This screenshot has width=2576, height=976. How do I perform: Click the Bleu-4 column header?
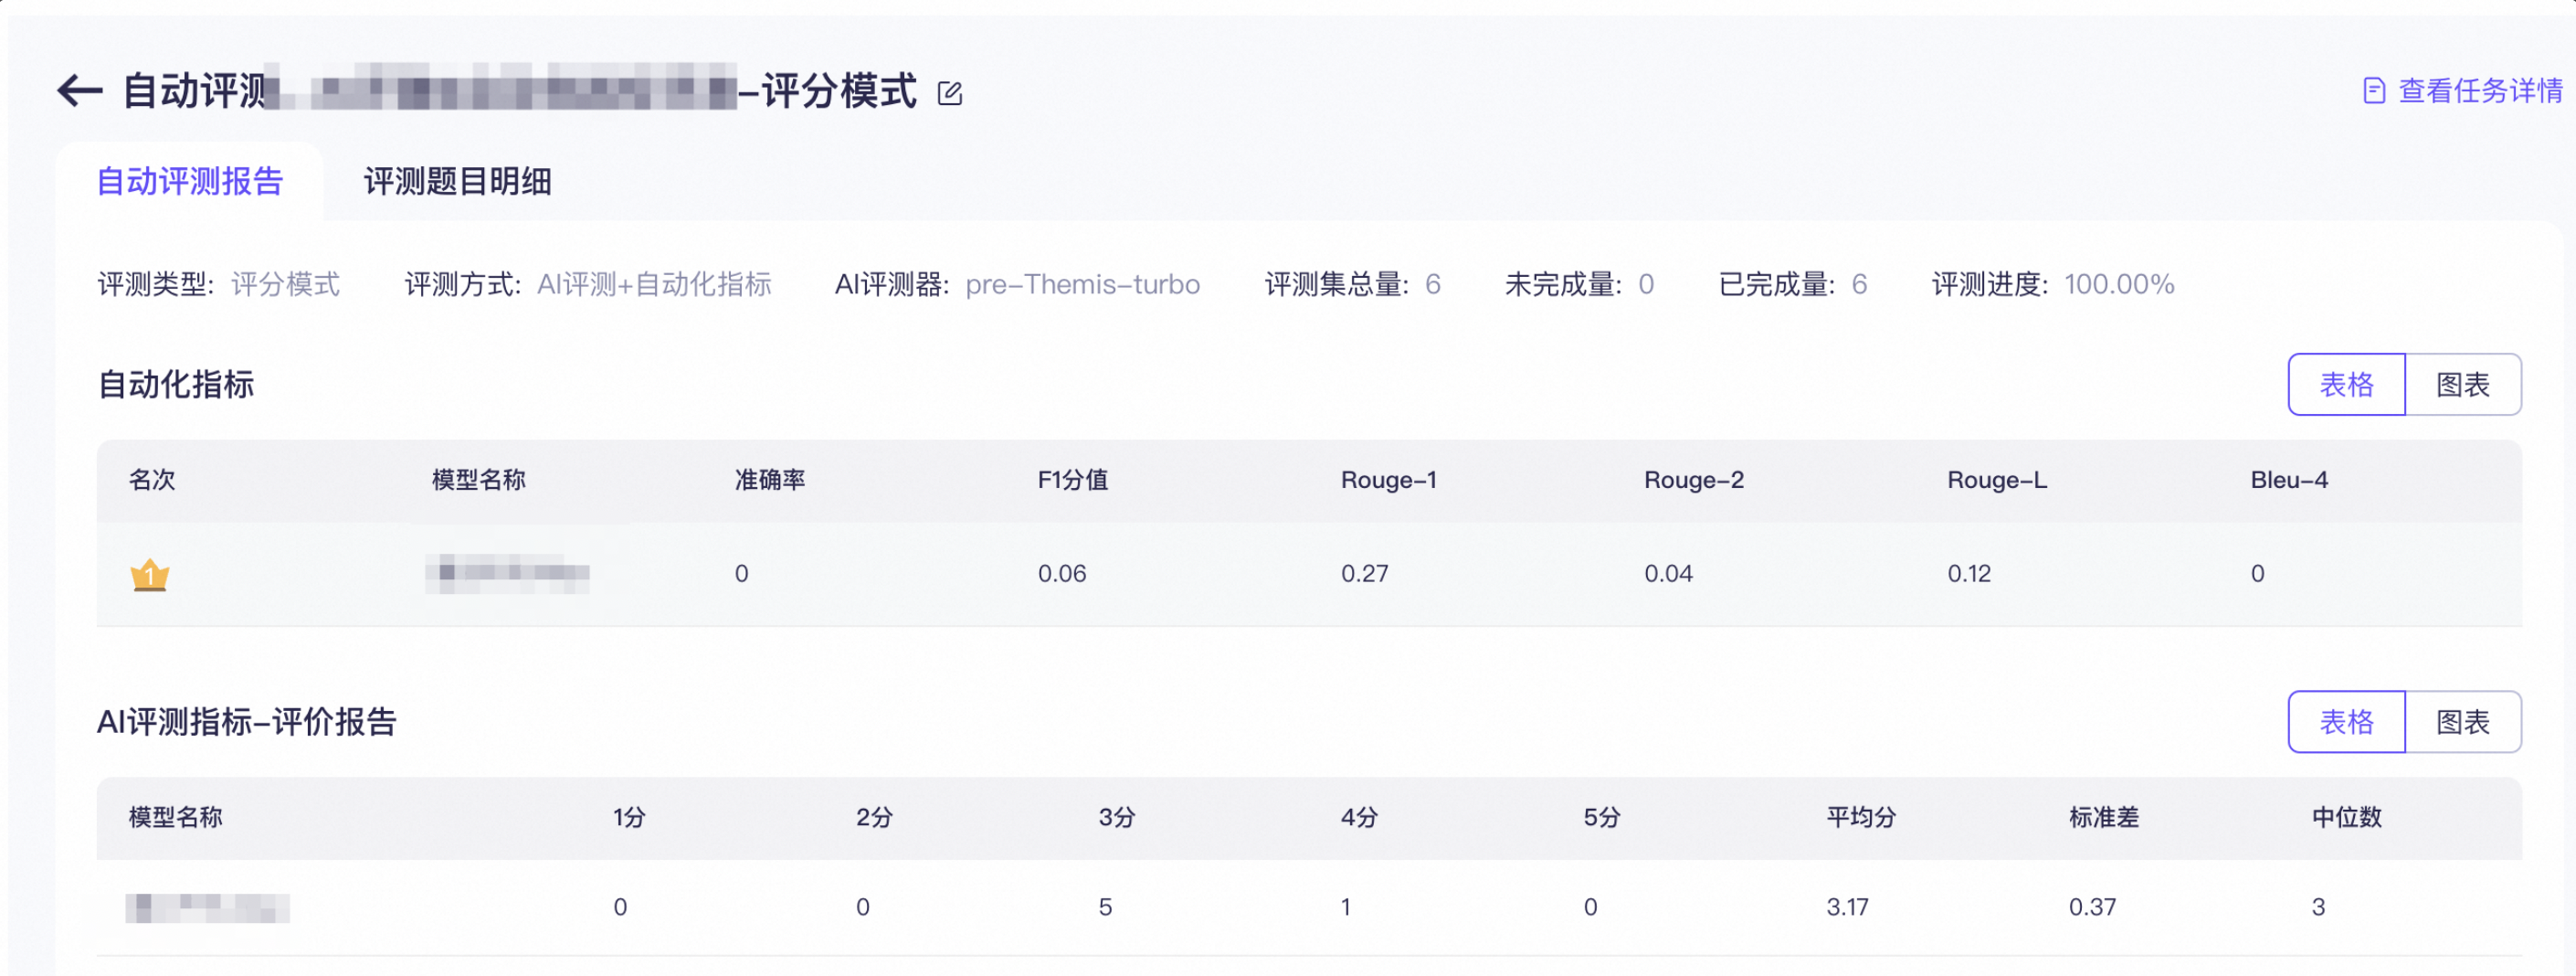point(2289,480)
